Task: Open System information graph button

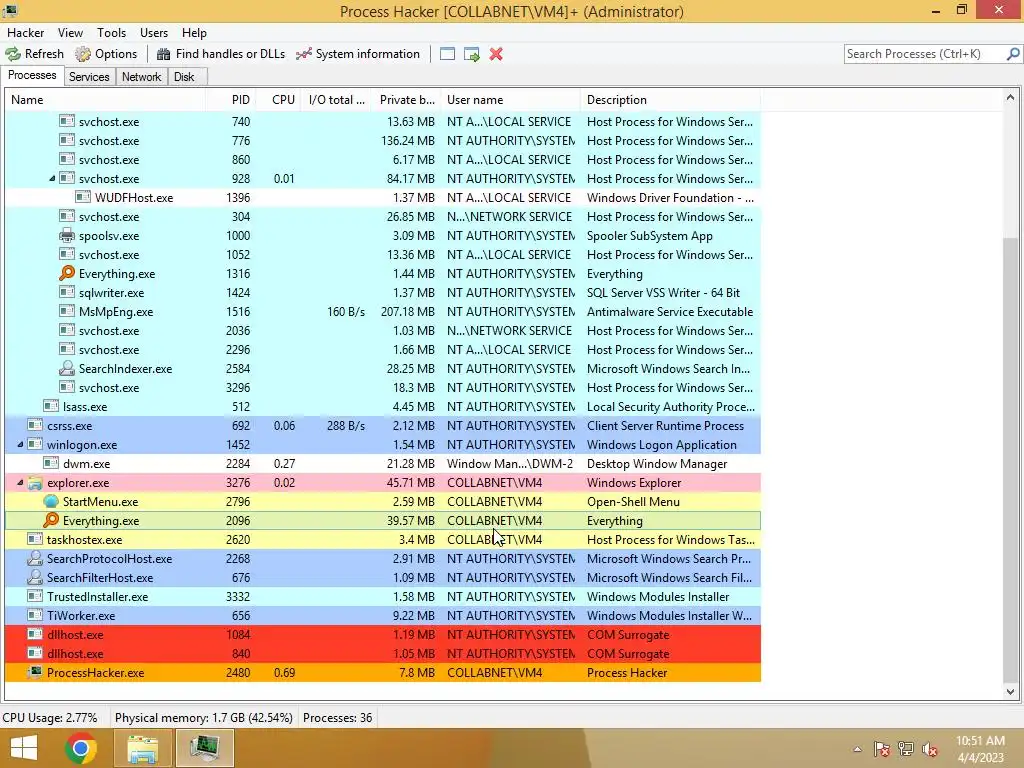Action: (x=358, y=54)
